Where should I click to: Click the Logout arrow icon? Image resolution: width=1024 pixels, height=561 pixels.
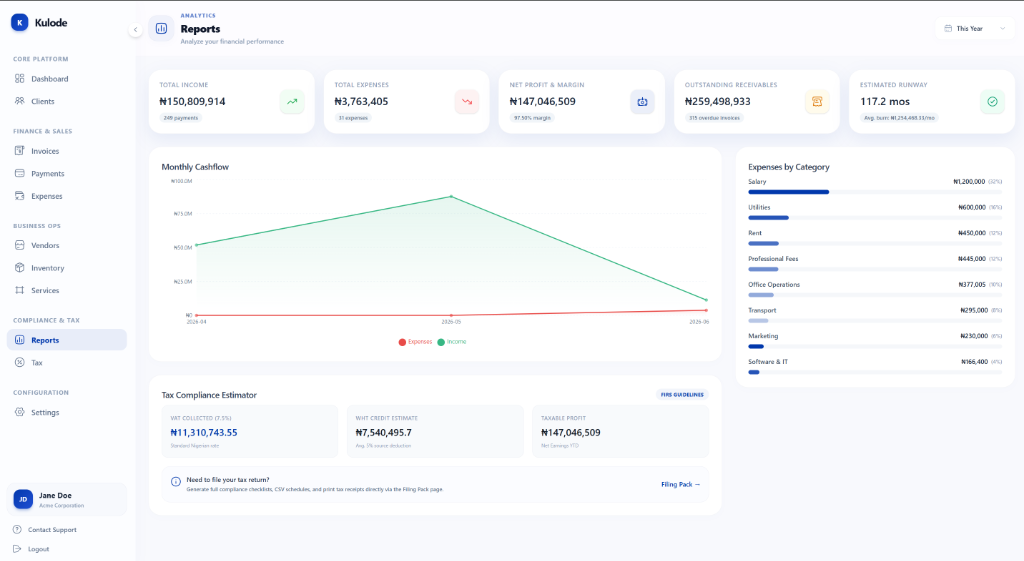(18, 549)
